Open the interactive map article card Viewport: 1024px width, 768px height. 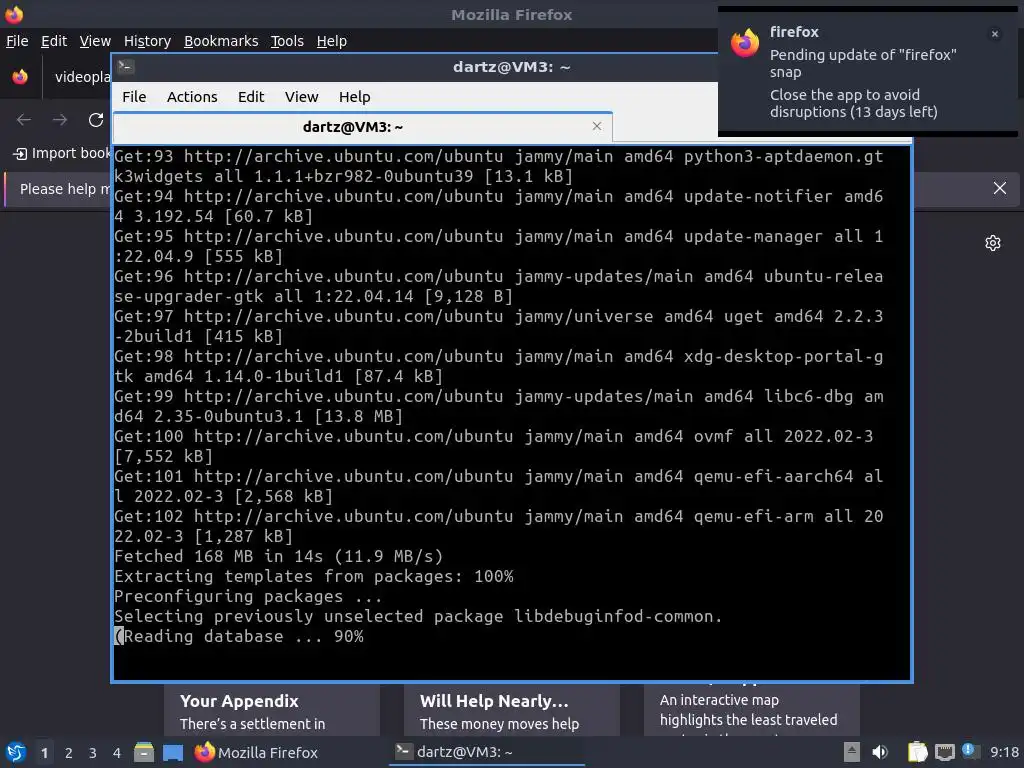pyautogui.click(x=752, y=710)
